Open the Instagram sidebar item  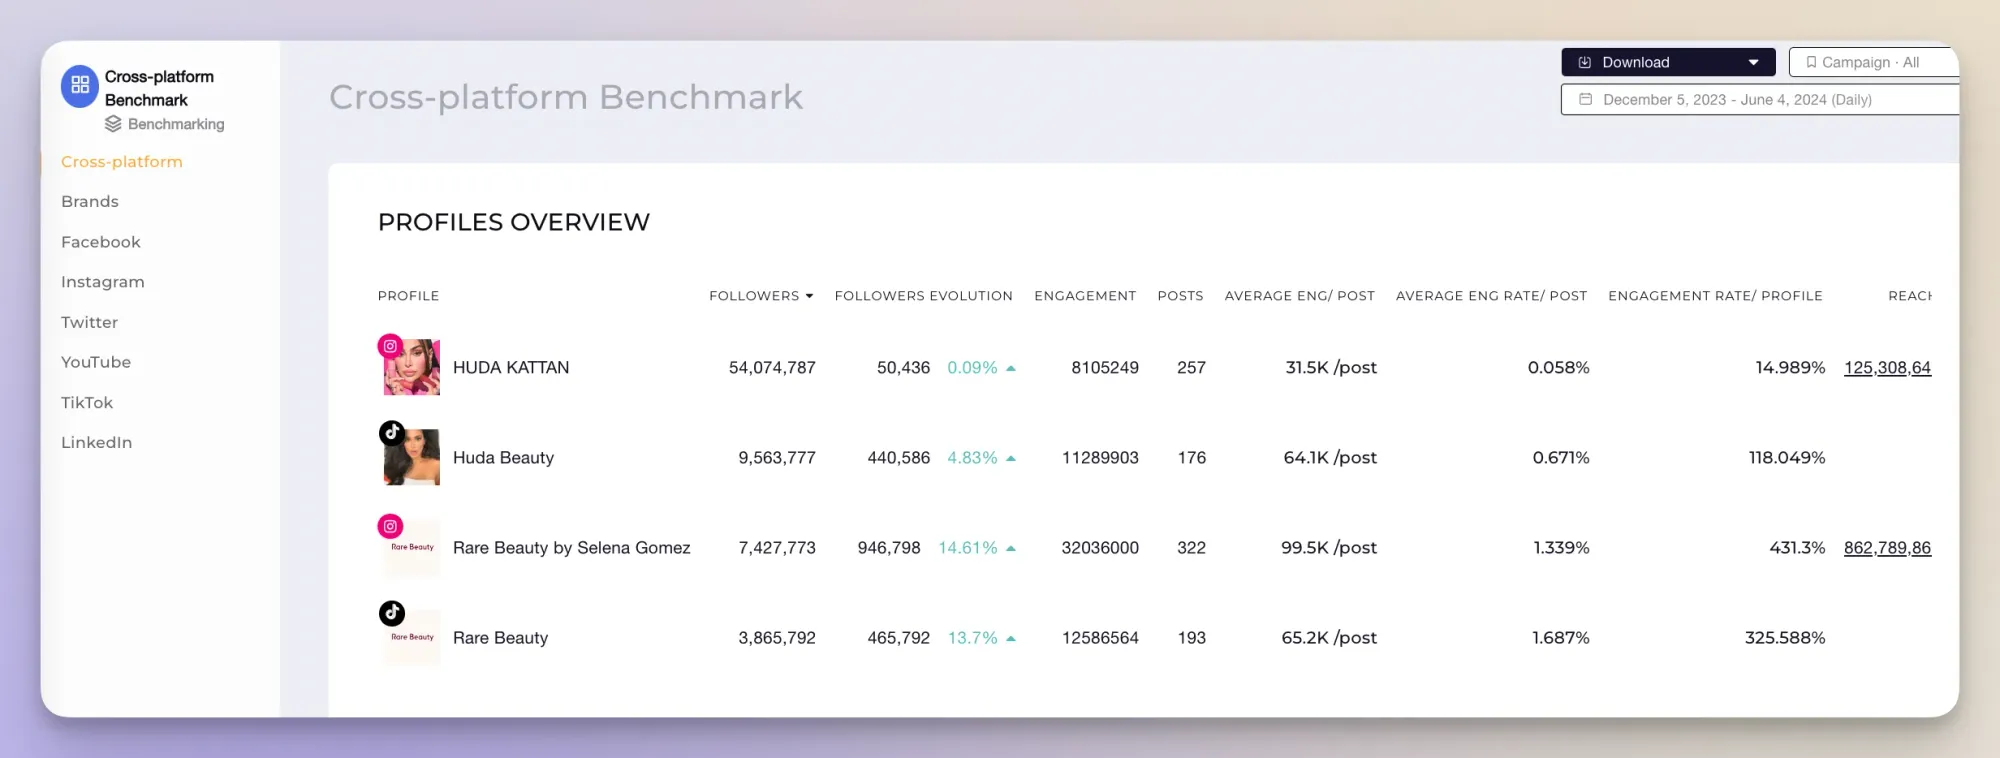click(103, 282)
